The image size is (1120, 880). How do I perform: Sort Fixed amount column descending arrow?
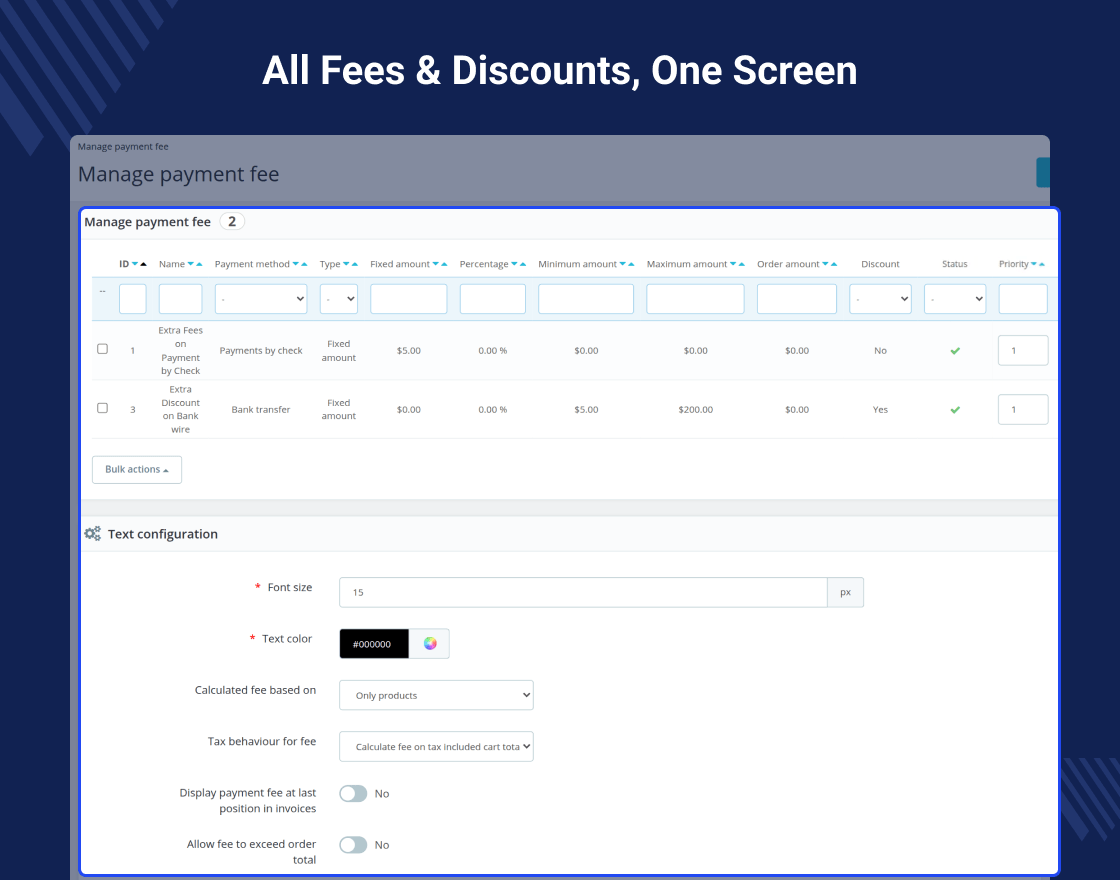coord(436,264)
